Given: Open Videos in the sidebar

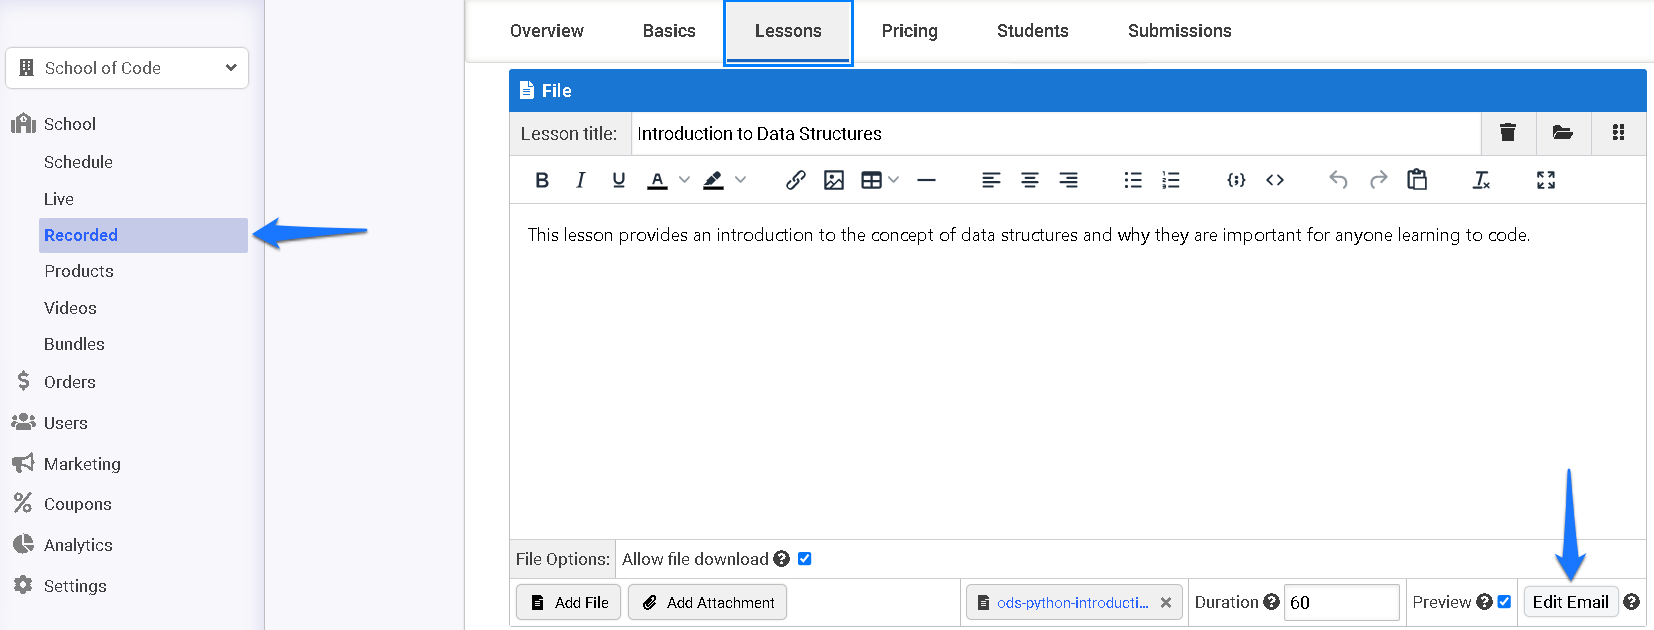Looking at the screenshot, I should click(70, 308).
